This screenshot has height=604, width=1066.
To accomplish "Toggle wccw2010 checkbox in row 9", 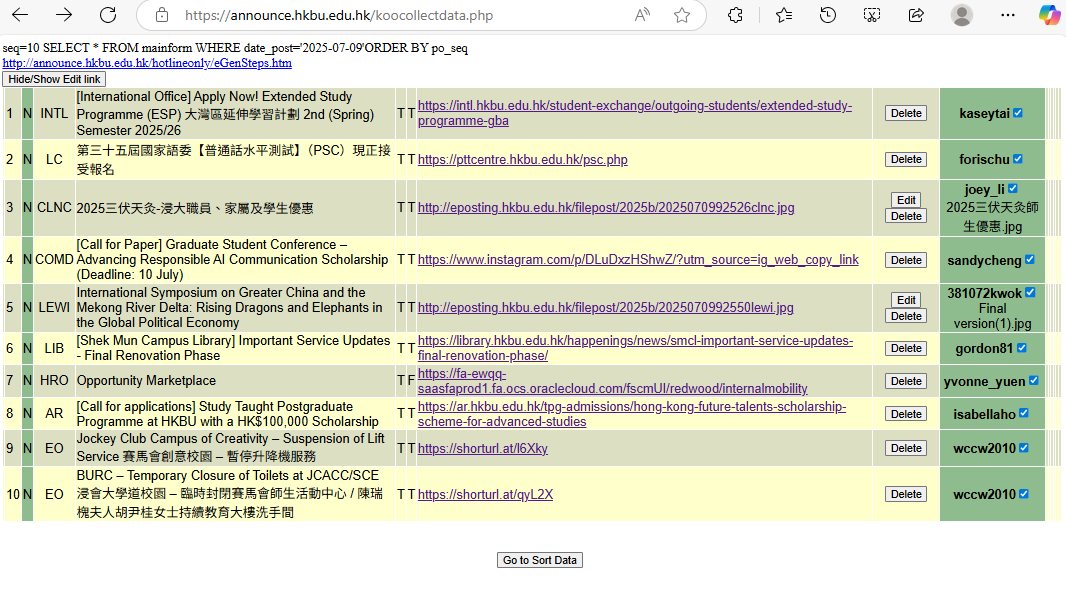I will click(1024, 448).
